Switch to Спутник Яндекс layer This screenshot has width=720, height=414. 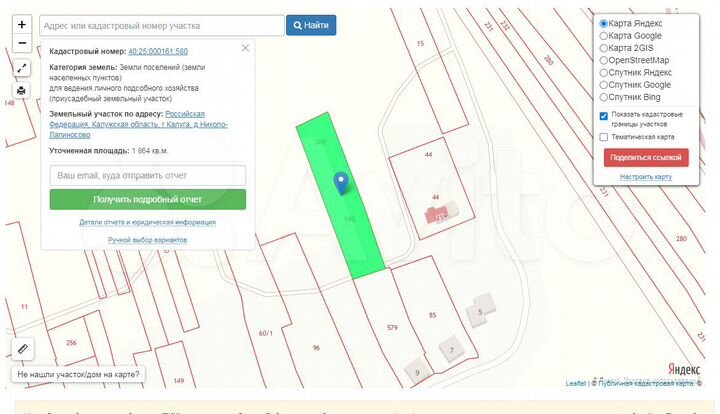tap(603, 72)
